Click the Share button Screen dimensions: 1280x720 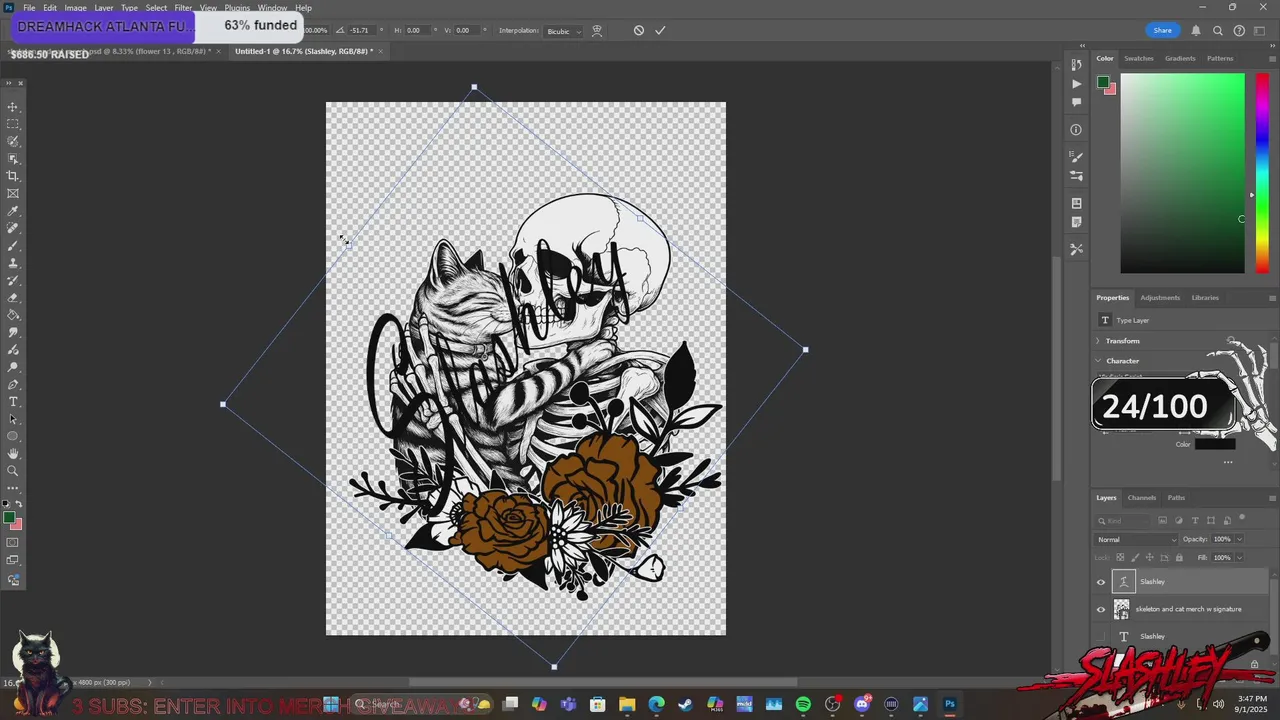pyautogui.click(x=1162, y=31)
